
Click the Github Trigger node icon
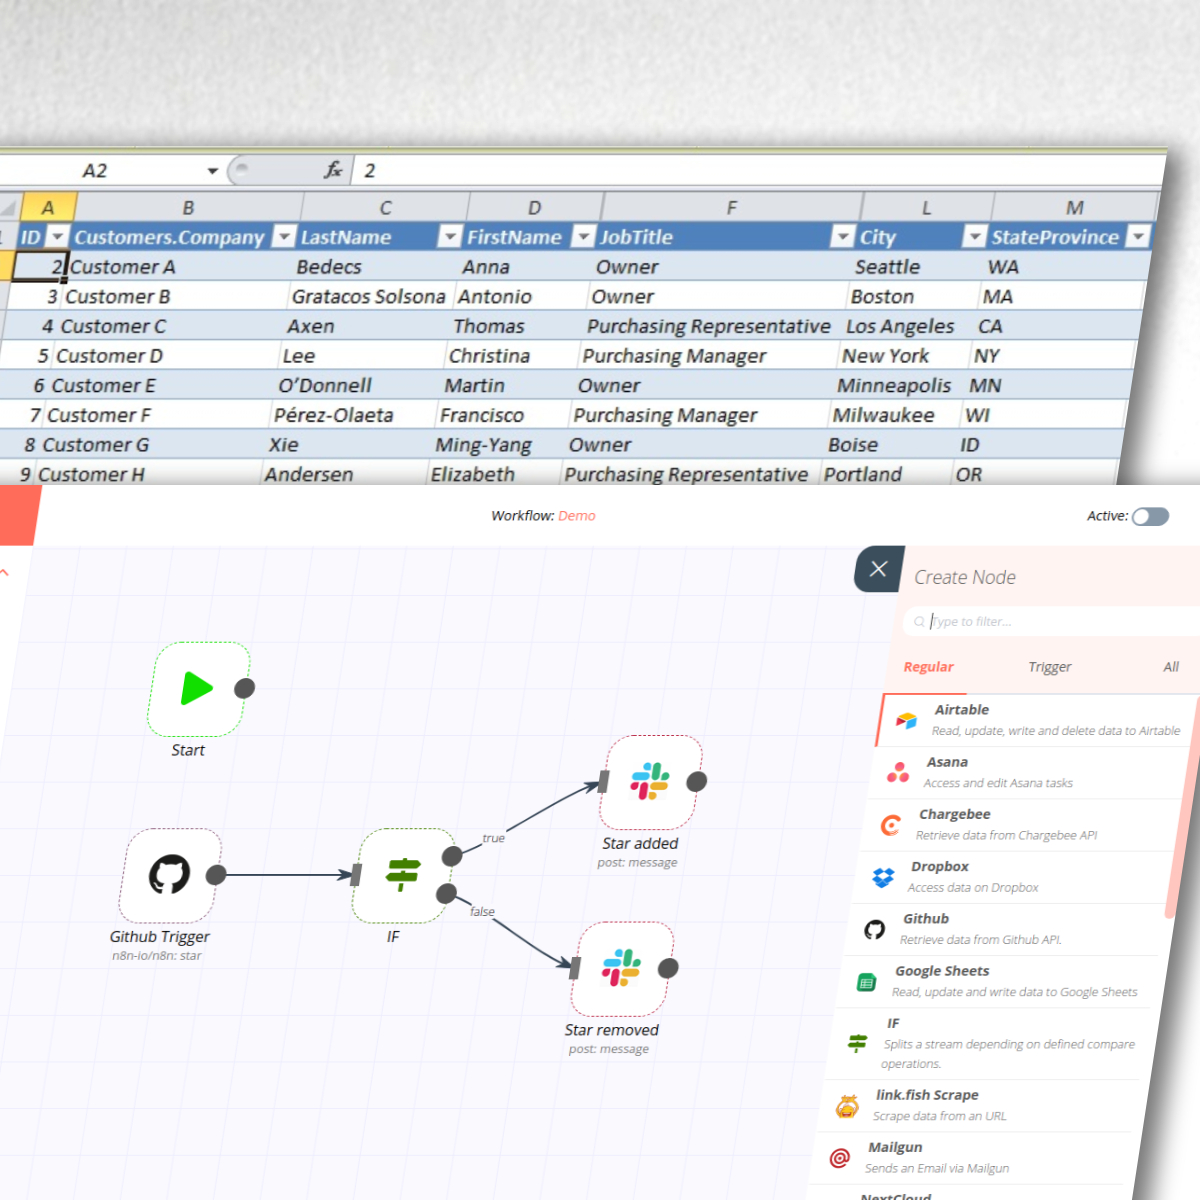pyautogui.click(x=169, y=875)
